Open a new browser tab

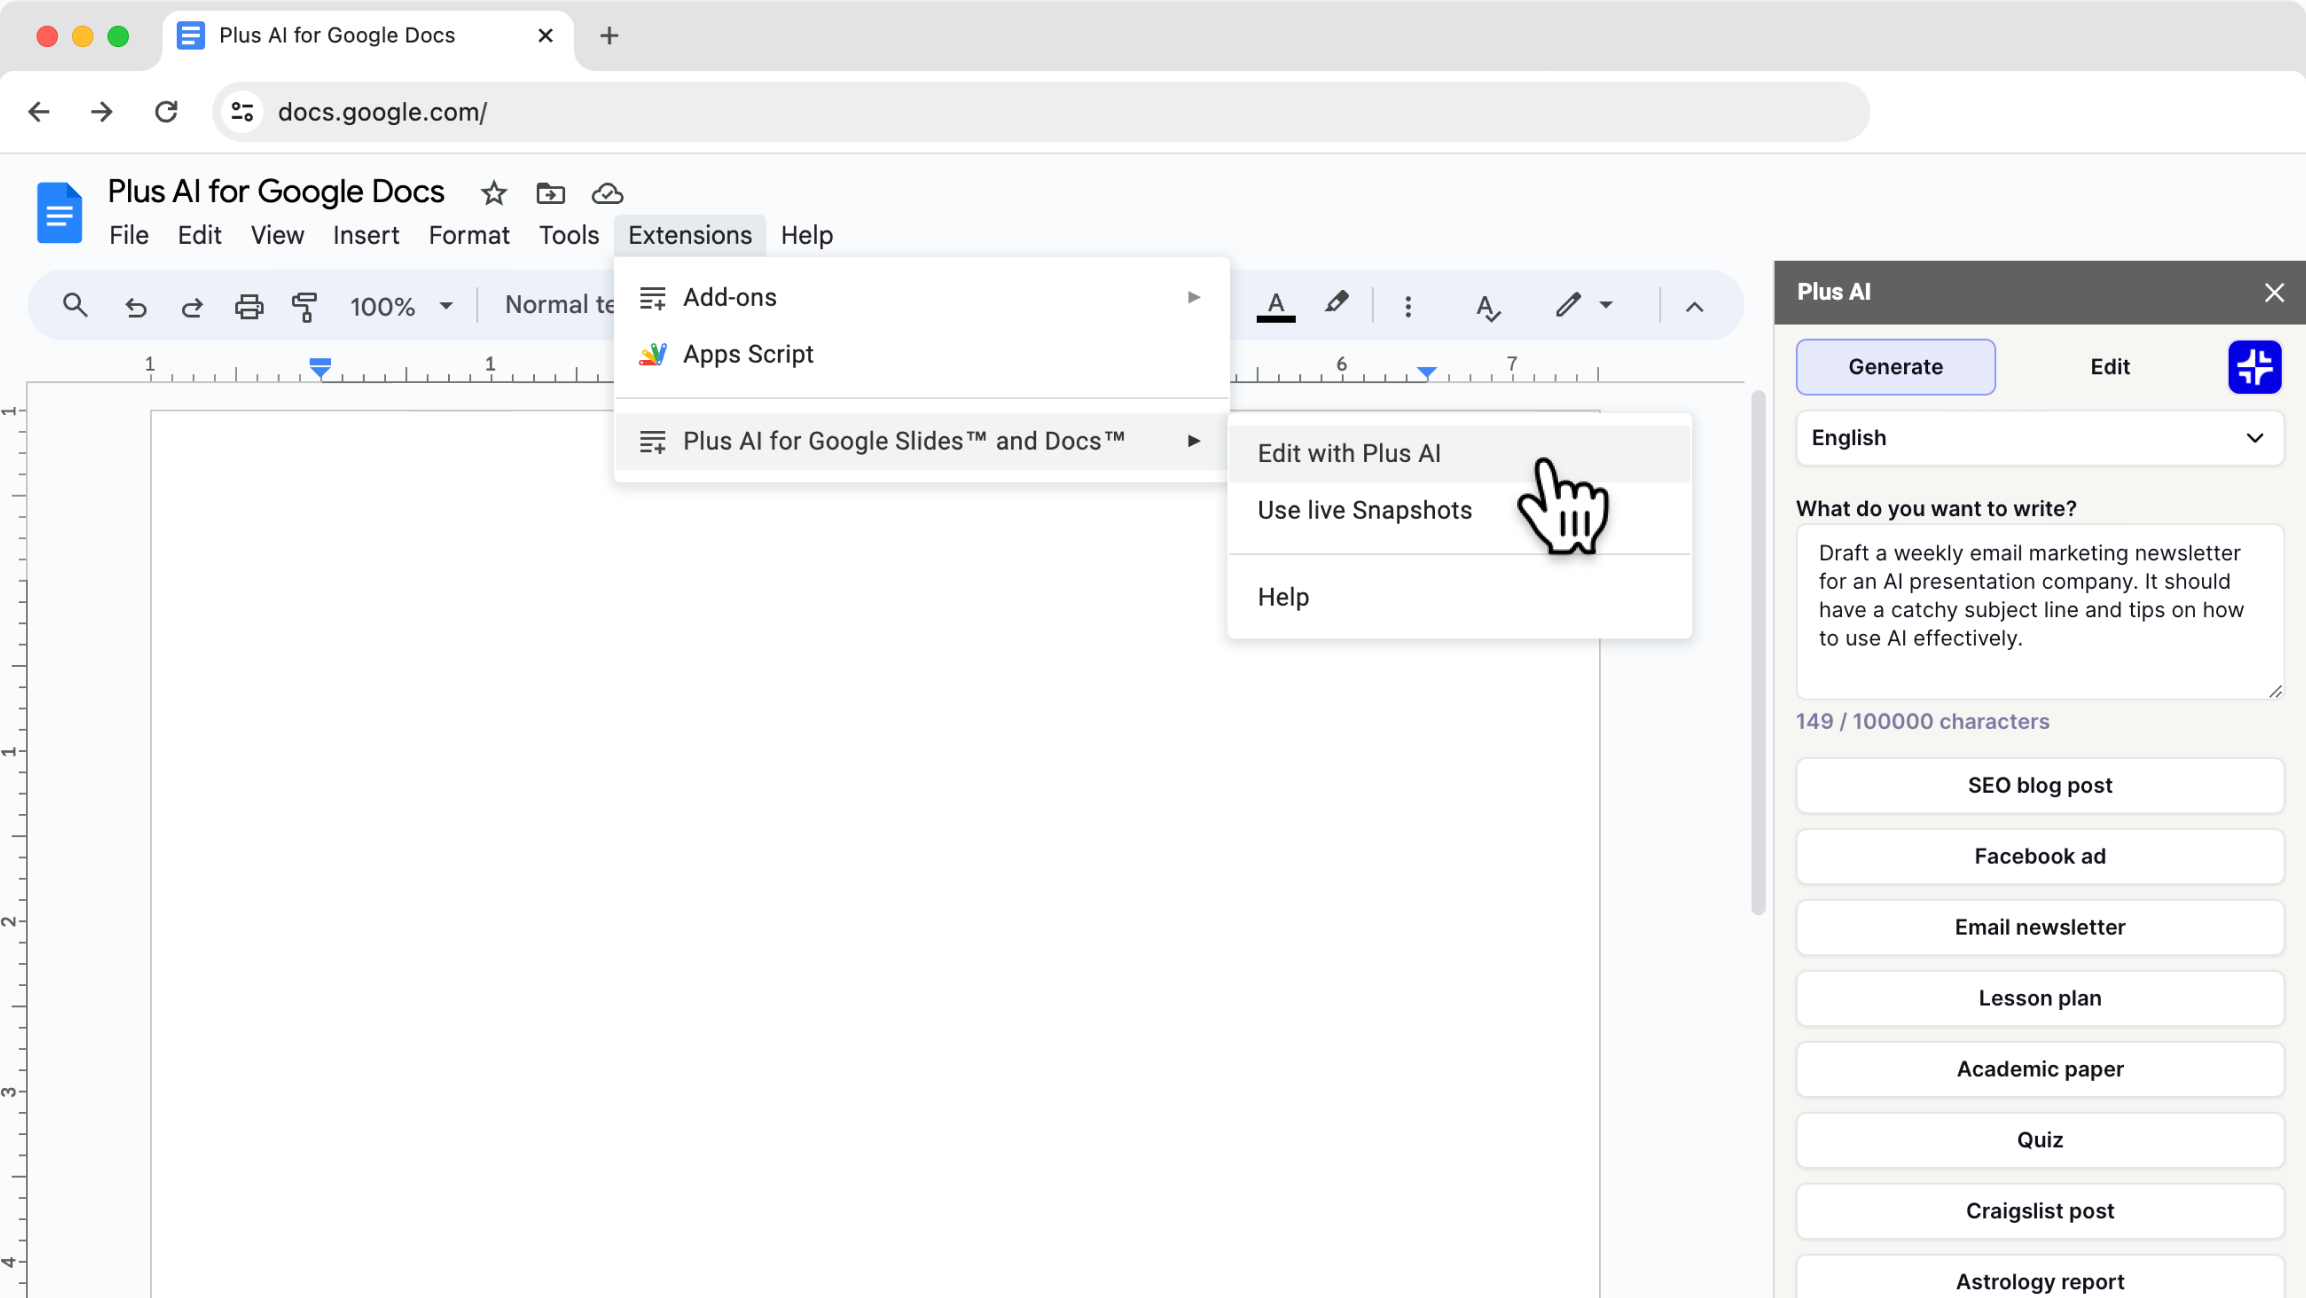[609, 36]
